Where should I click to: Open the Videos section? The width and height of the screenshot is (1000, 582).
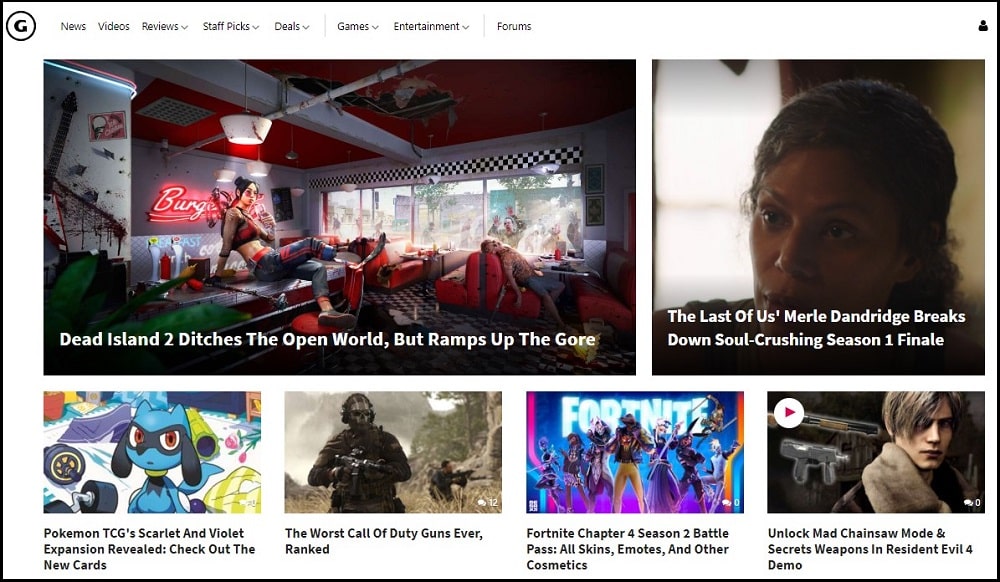point(114,26)
